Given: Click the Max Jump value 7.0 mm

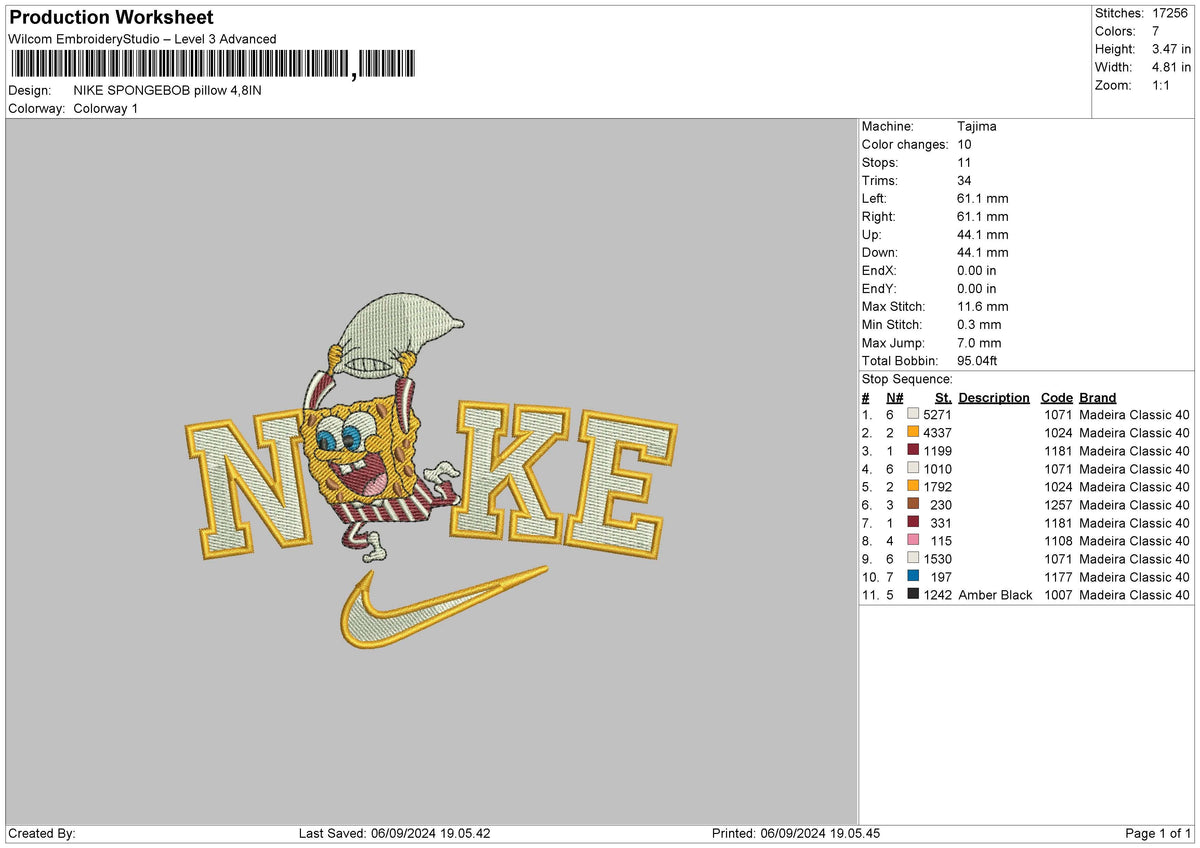Looking at the screenshot, I should (979, 342).
